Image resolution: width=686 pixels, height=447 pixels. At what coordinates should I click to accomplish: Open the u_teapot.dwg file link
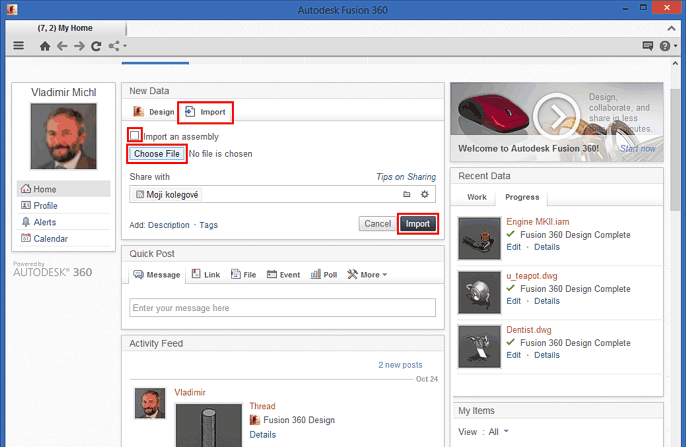532,276
